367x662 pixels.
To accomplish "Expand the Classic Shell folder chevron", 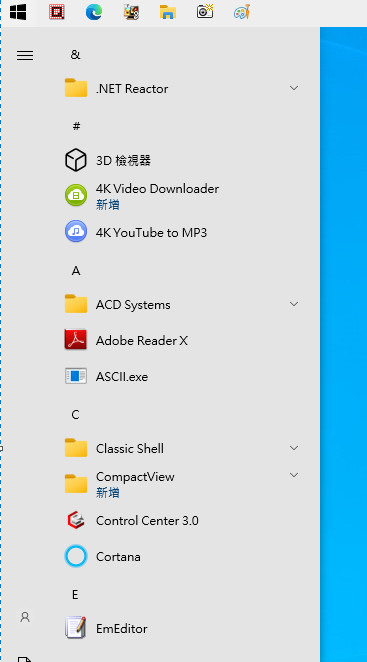I will [294, 448].
